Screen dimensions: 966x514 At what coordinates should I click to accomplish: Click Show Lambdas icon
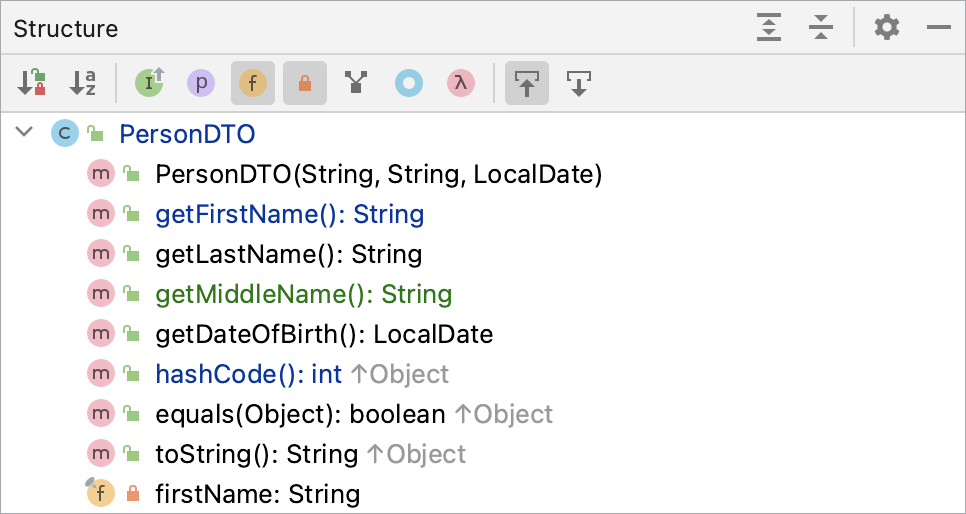[x=460, y=83]
